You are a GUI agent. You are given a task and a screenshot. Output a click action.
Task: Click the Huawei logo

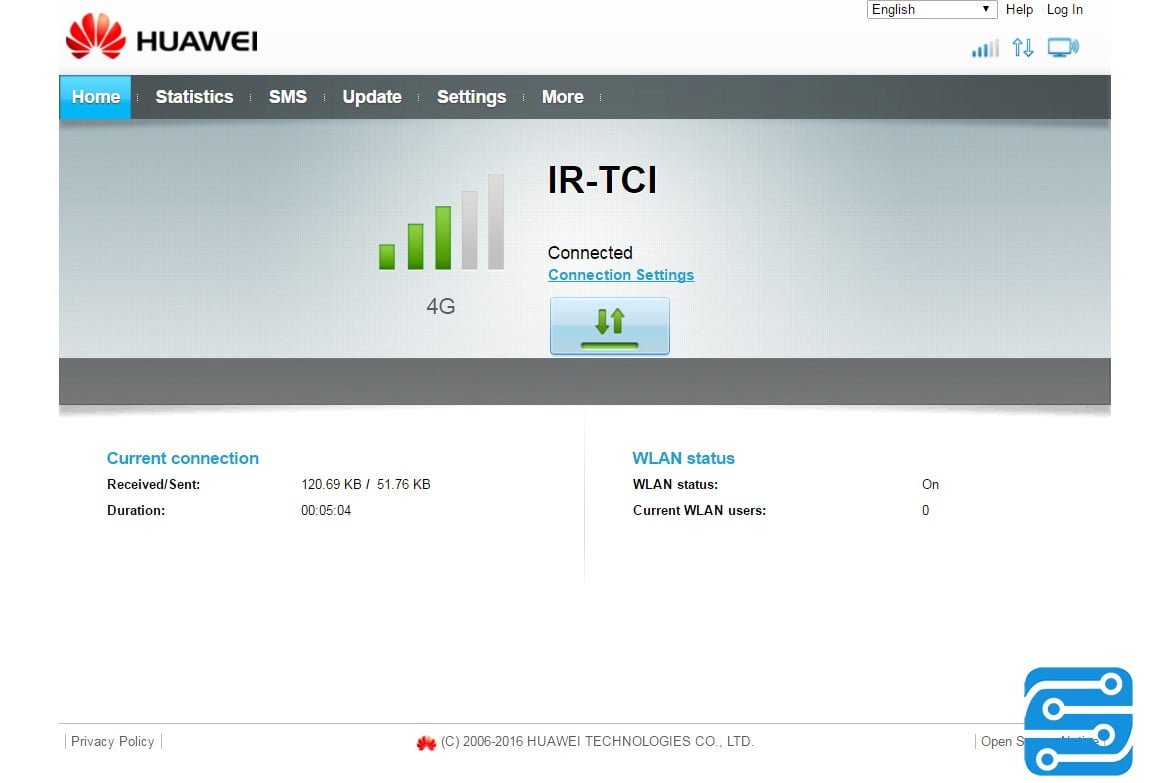point(159,37)
